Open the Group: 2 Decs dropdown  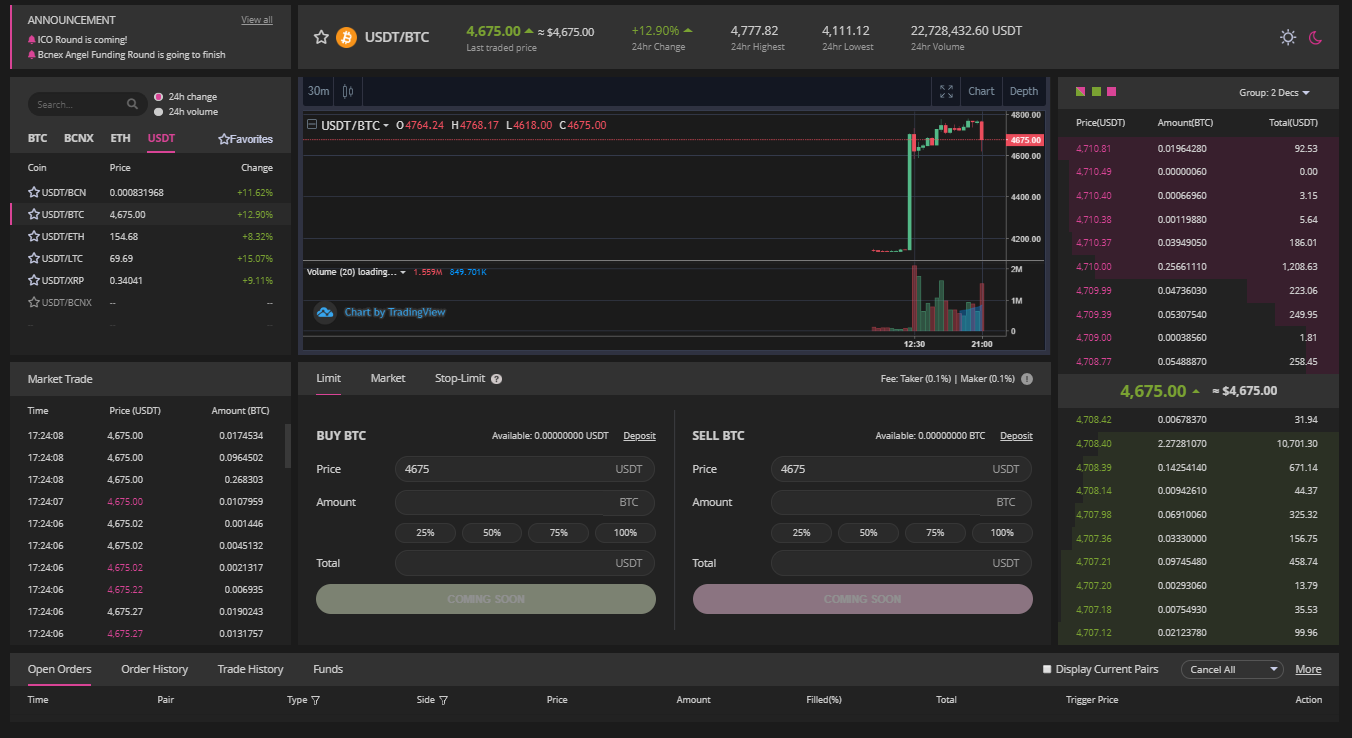(1274, 92)
